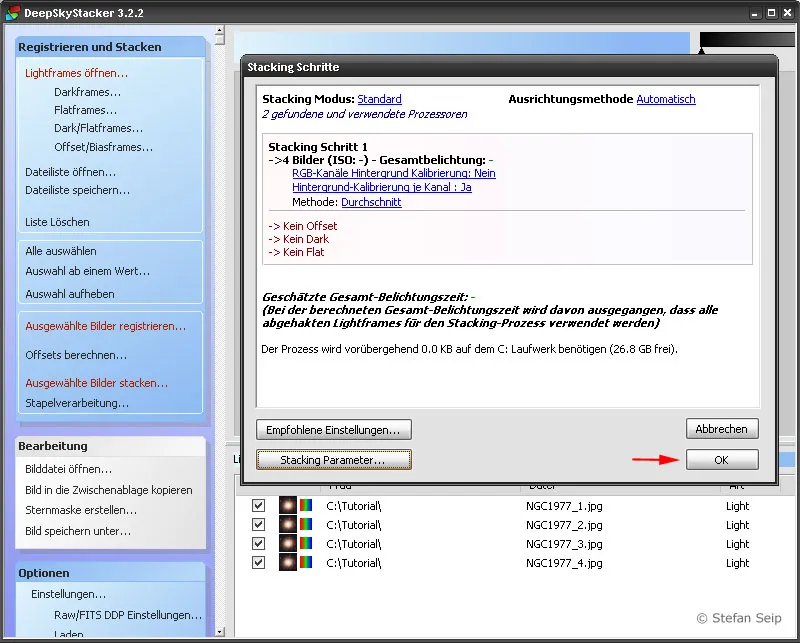The width and height of the screenshot is (800, 643).
Task: Open Lightframes öffnen
Action: tap(77, 73)
